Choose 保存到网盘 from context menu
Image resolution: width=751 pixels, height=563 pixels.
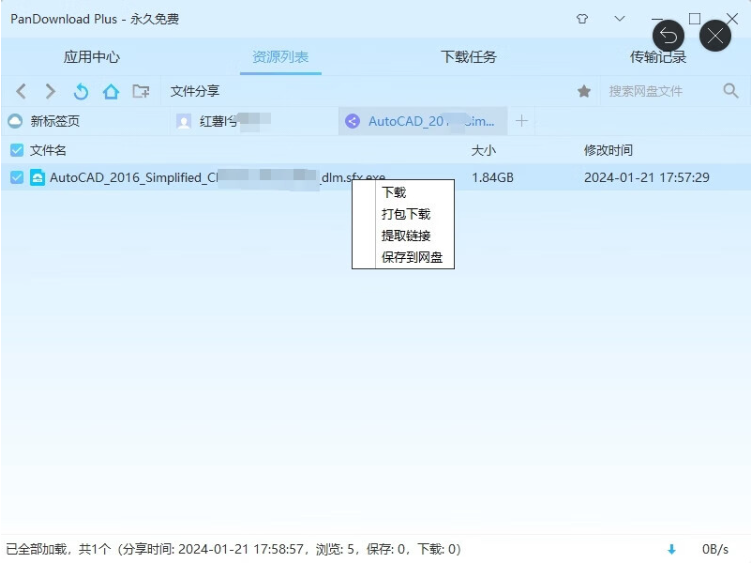tap(412, 257)
